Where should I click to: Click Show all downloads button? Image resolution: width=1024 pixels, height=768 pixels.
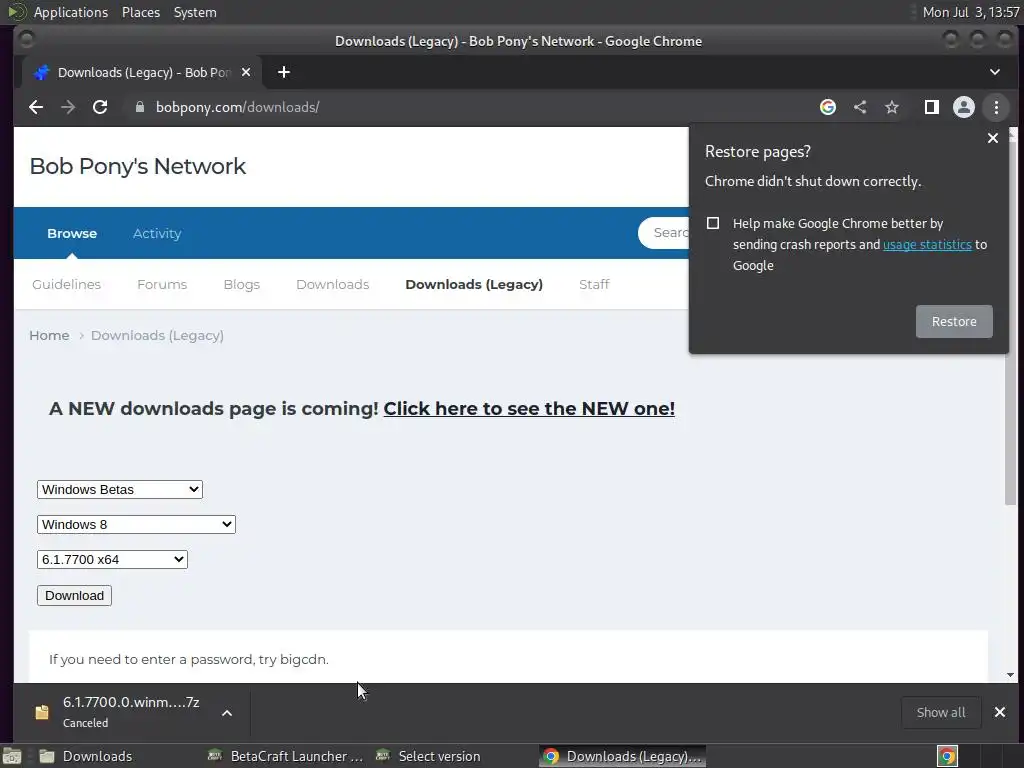click(x=941, y=712)
